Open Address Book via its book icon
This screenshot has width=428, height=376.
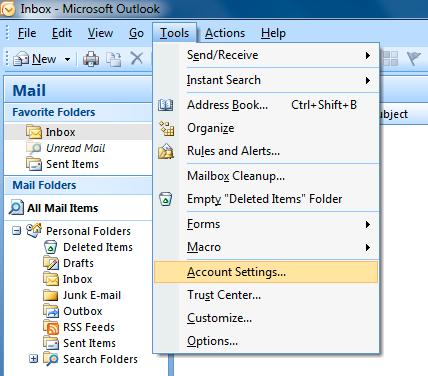pyautogui.click(x=166, y=105)
